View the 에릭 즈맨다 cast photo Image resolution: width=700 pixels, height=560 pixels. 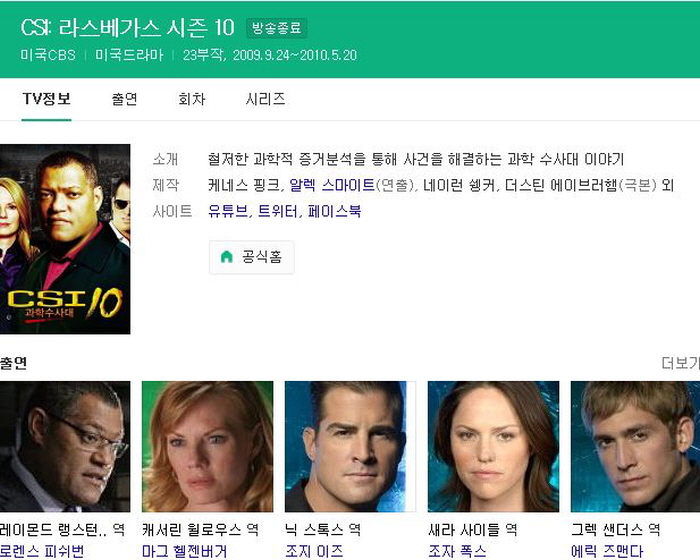point(636,447)
